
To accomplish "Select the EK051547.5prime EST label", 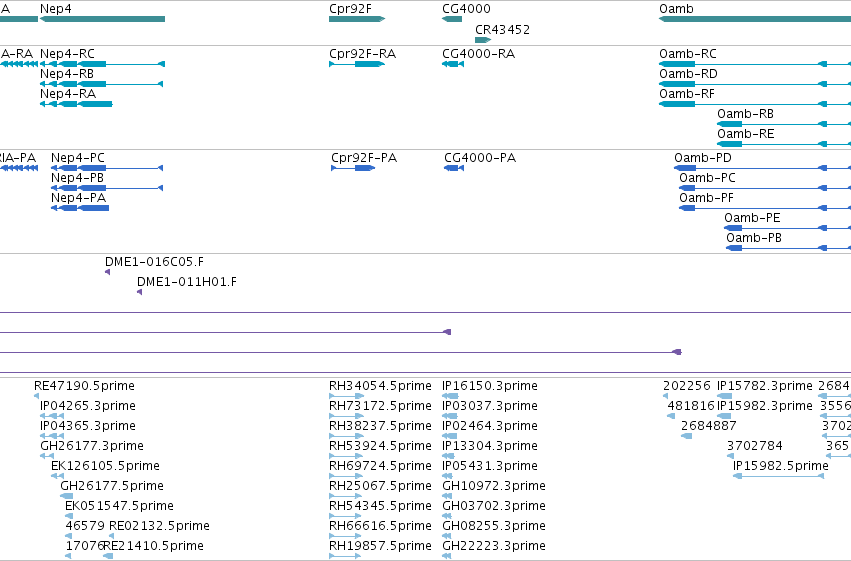I will pyautogui.click(x=119, y=506).
